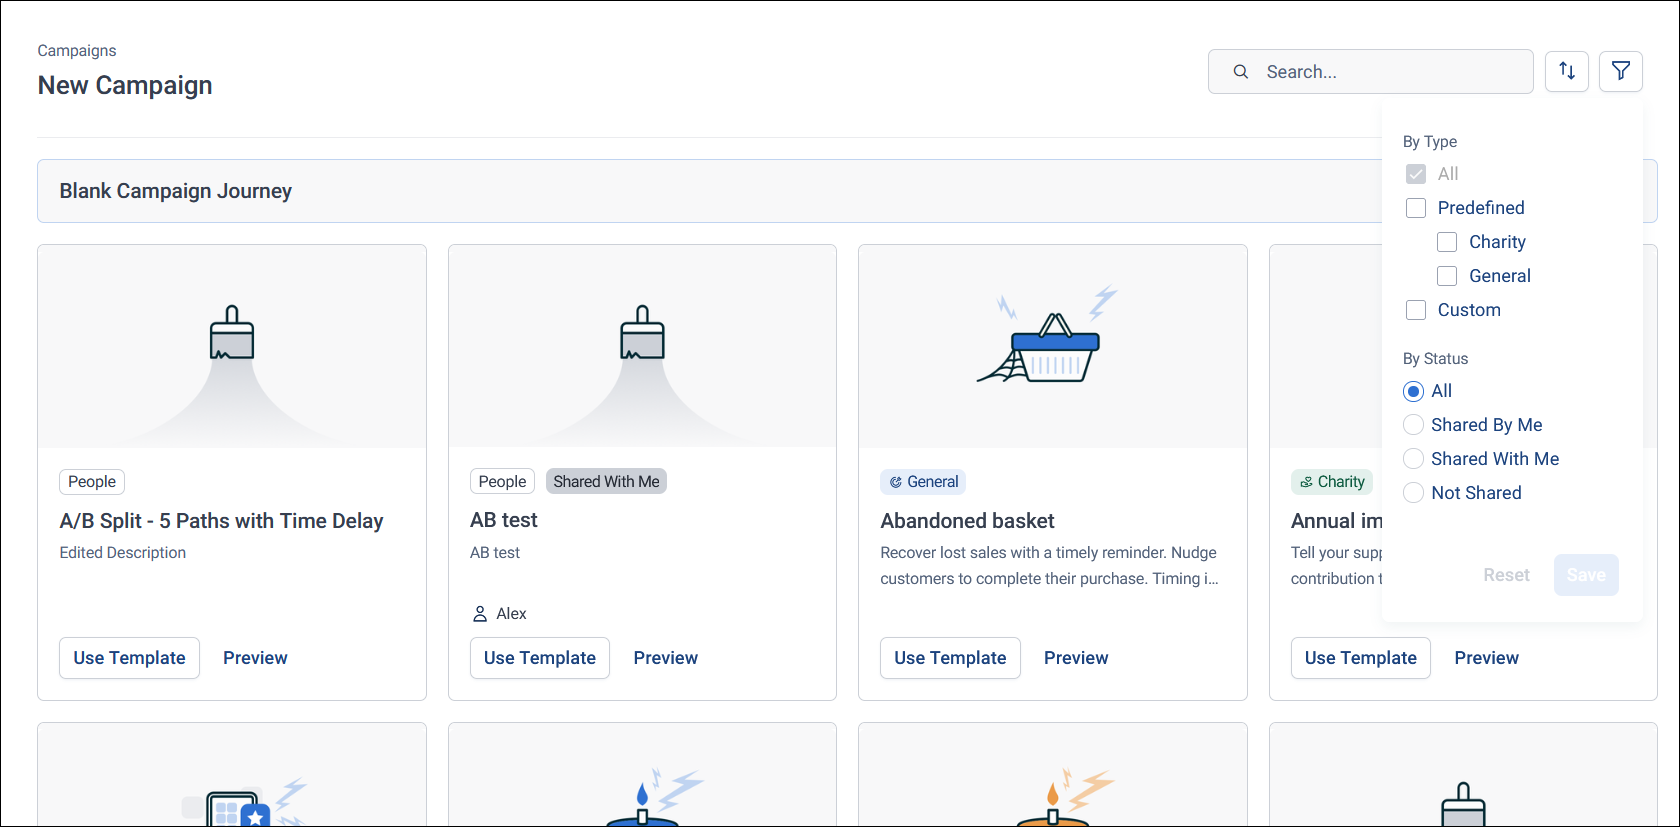Click the A/B Split - 5 Paths title
The height and width of the screenshot is (827, 1680).
point(221,521)
